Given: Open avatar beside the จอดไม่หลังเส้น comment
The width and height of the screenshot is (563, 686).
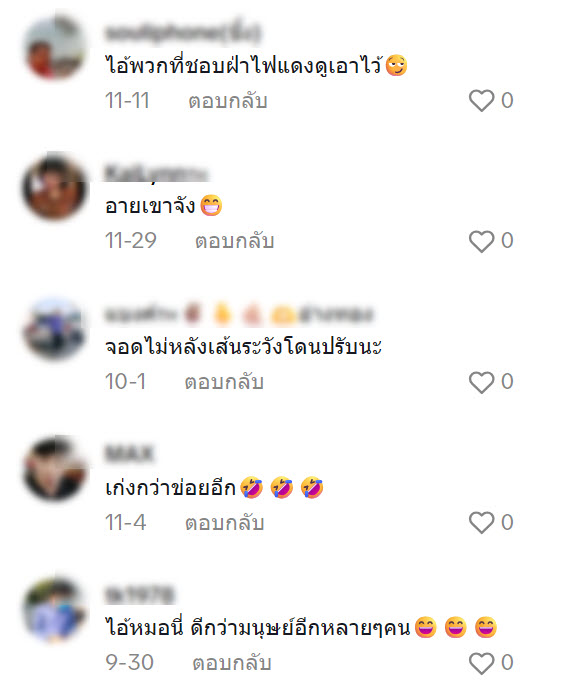Looking at the screenshot, I should point(55,328).
